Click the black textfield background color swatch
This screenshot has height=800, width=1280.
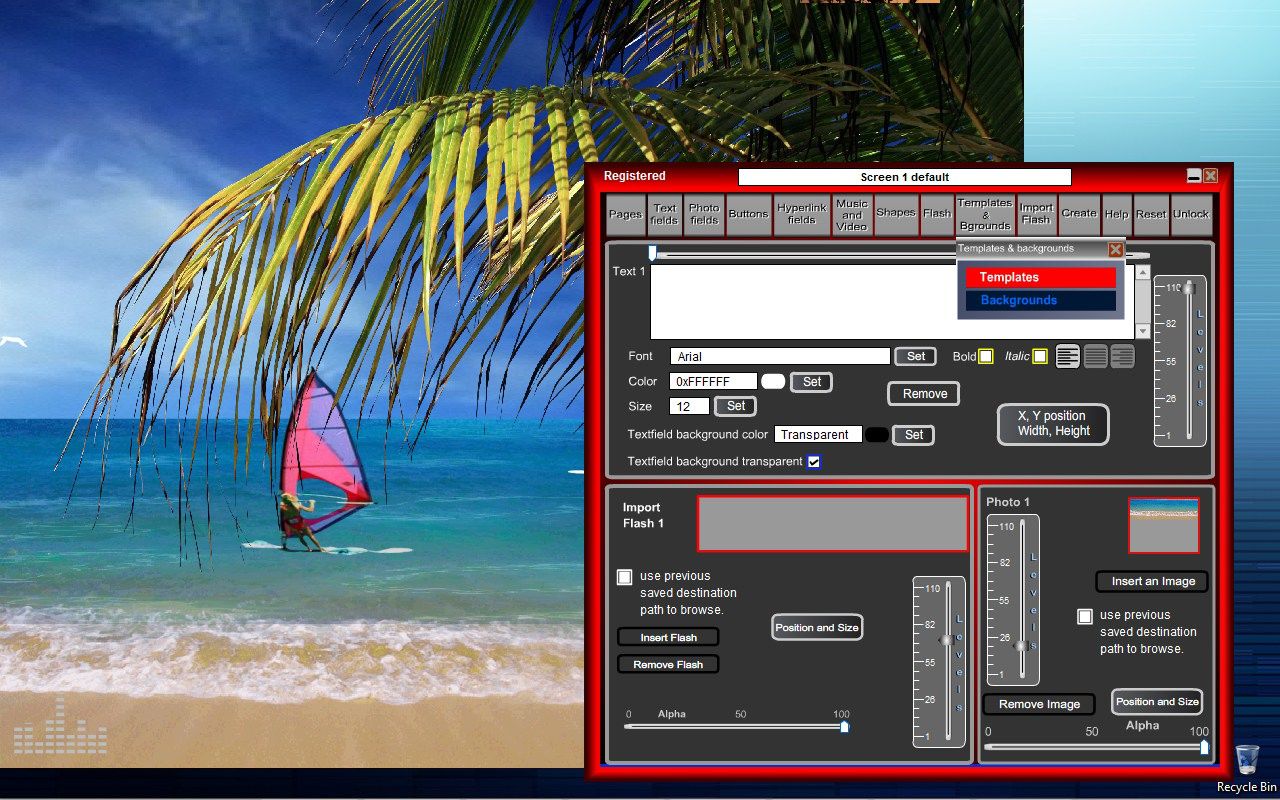[x=876, y=434]
